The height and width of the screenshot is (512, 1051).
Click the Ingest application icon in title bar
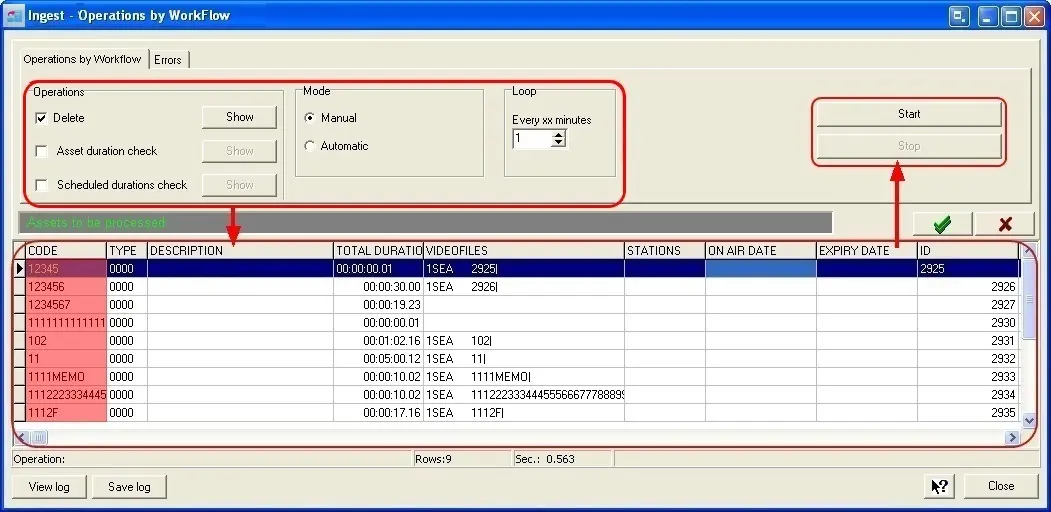pyautogui.click(x=14, y=16)
